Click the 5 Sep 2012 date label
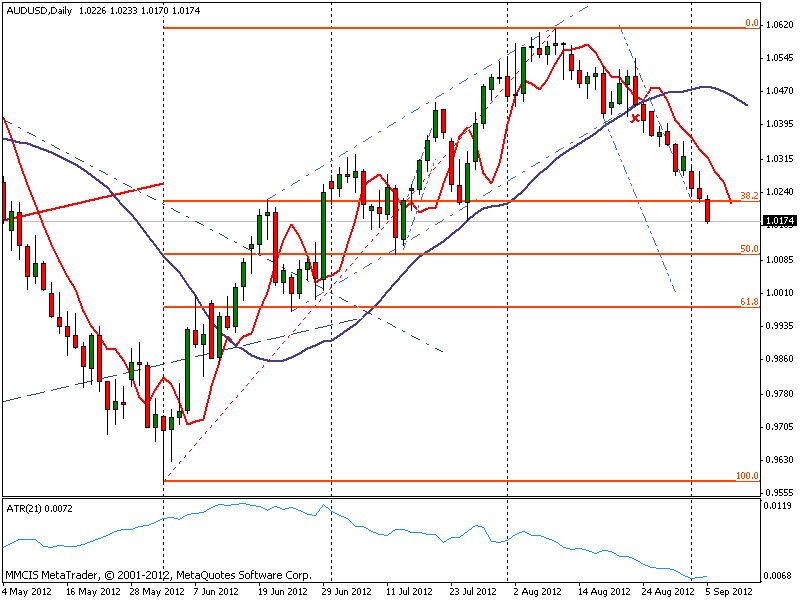 pyautogui.click(x=729, y=592)
